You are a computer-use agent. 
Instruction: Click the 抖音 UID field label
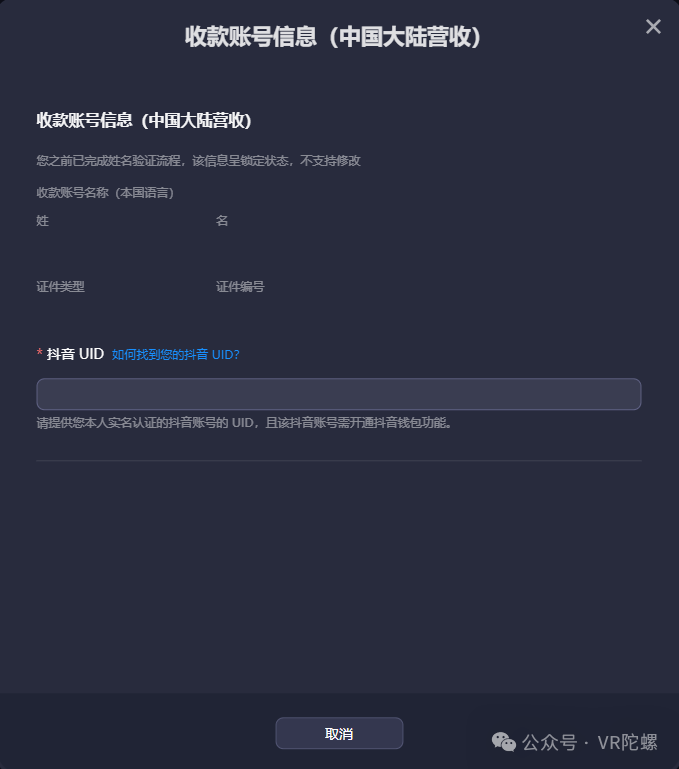75,354
